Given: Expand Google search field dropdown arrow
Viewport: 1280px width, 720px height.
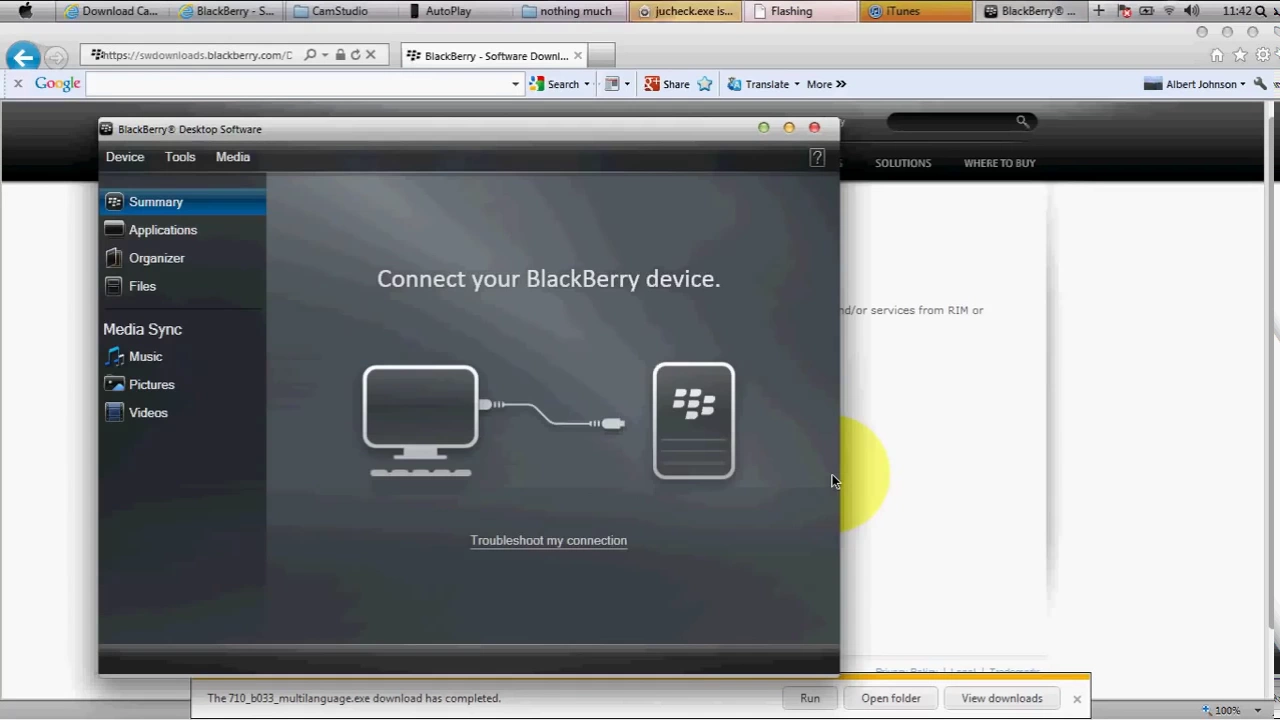Looking at the screenshot, I should [516, 84].
